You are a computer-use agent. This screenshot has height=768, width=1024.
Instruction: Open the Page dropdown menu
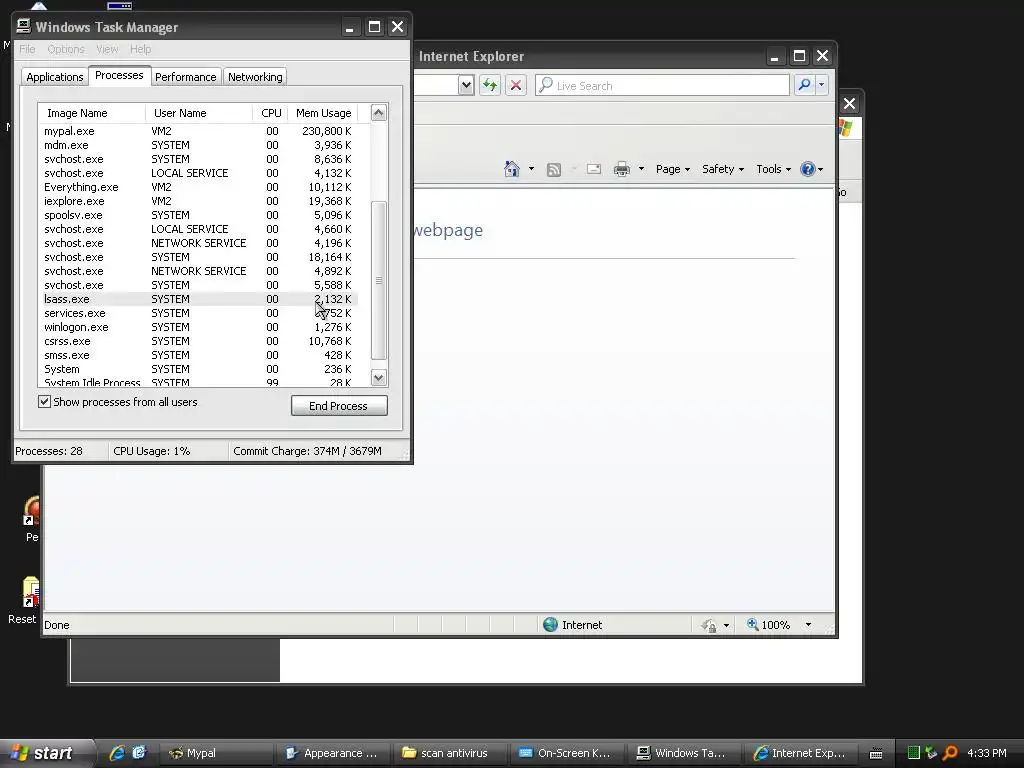[673, 169]
